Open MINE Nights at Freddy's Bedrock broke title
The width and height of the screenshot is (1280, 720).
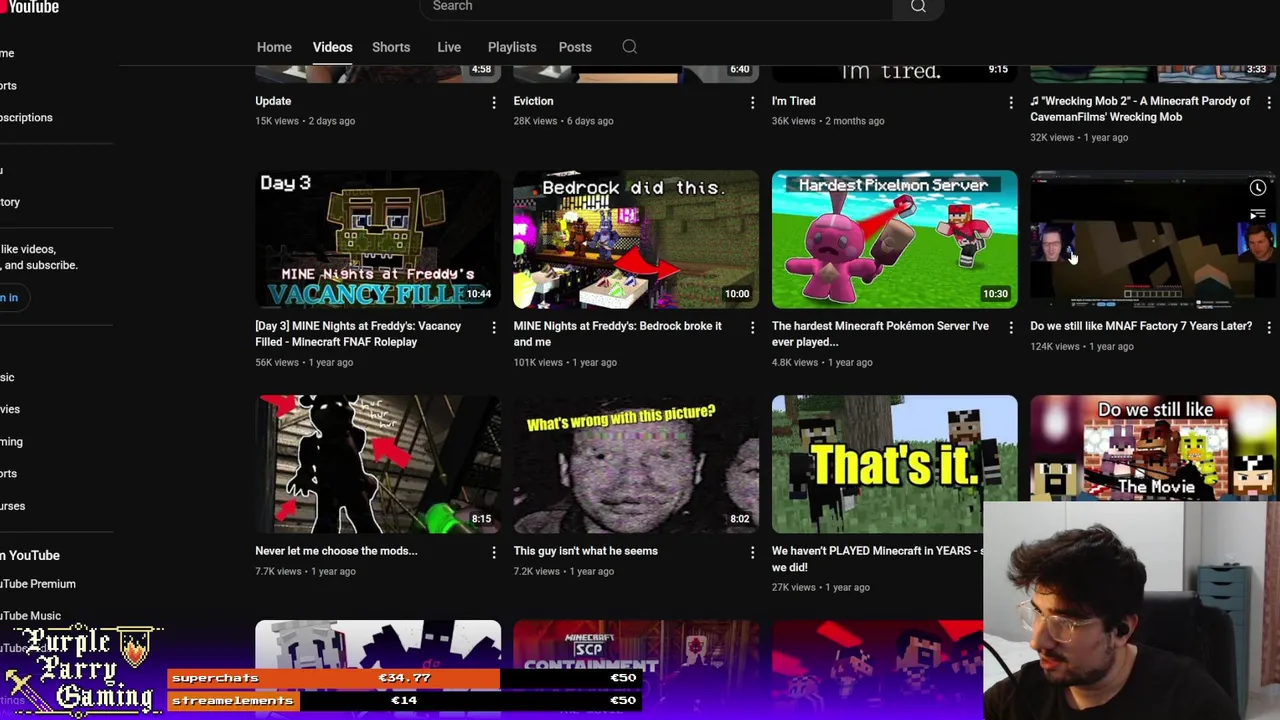(618, 334)
